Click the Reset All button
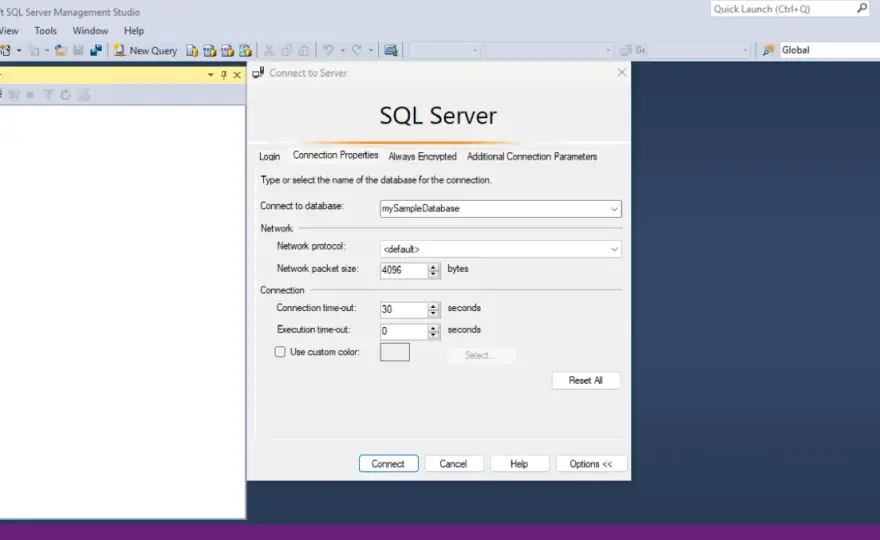 [x=586, y=381]
